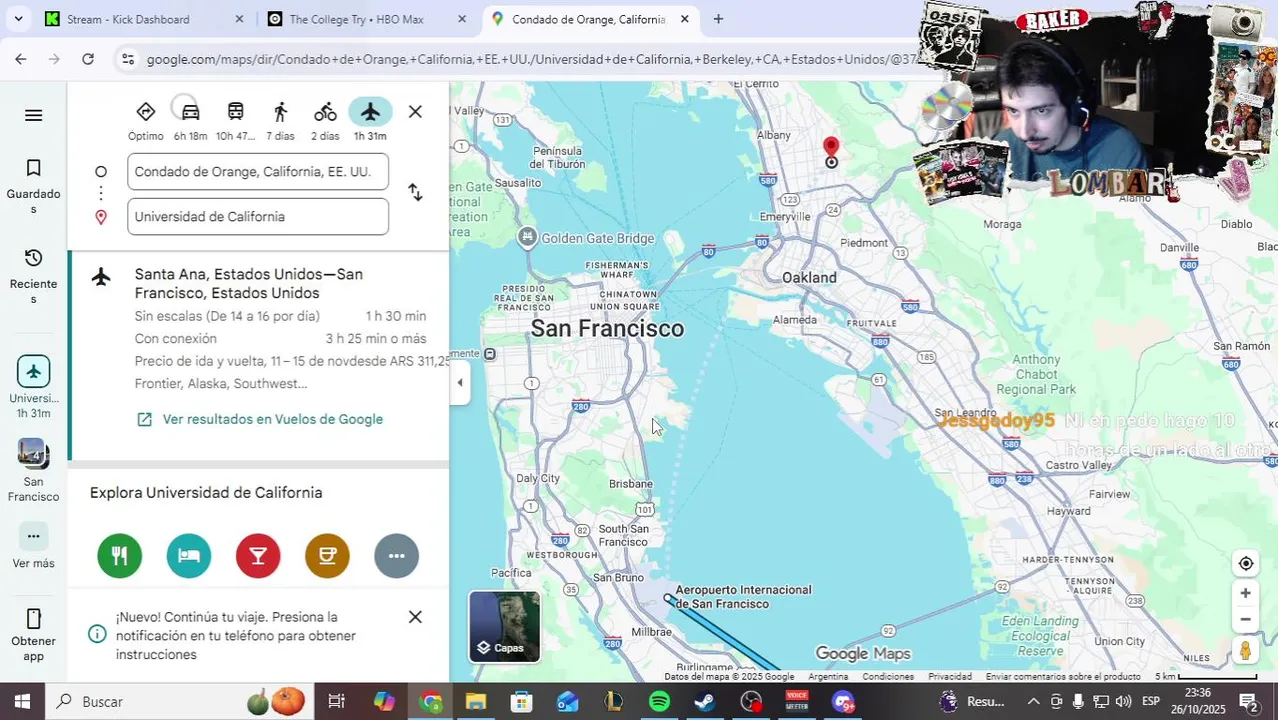Image resolution: width=1278 pixels, height=720 pixels.
Task: Select the driving travel mode 6h 18m
Action: pyautogui.click(x=190, y=120)
